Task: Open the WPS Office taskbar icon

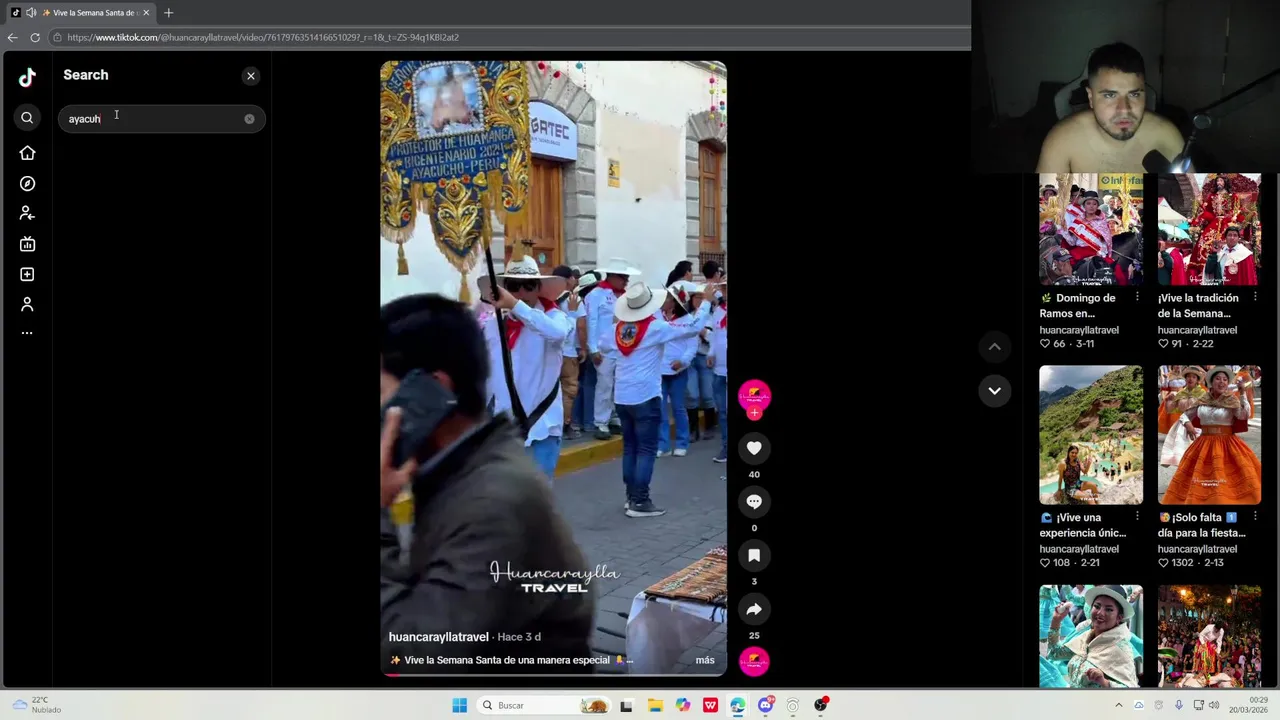Action: [710, 705]
